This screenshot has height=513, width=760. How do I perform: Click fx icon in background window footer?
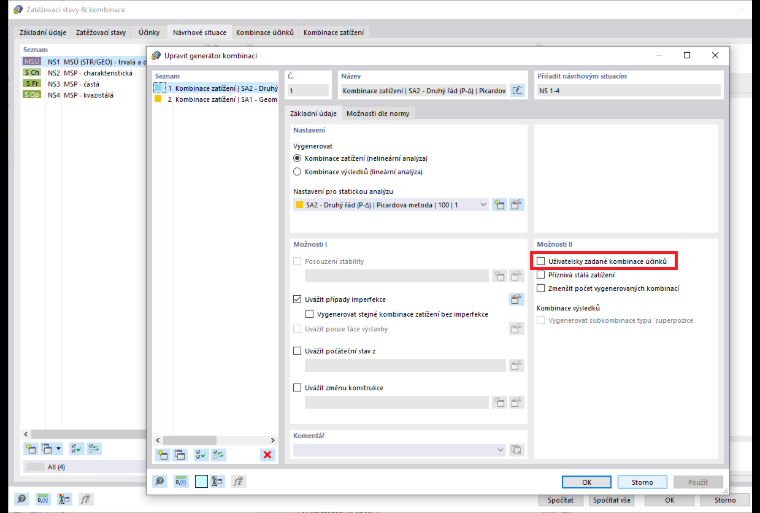(85, 499)
